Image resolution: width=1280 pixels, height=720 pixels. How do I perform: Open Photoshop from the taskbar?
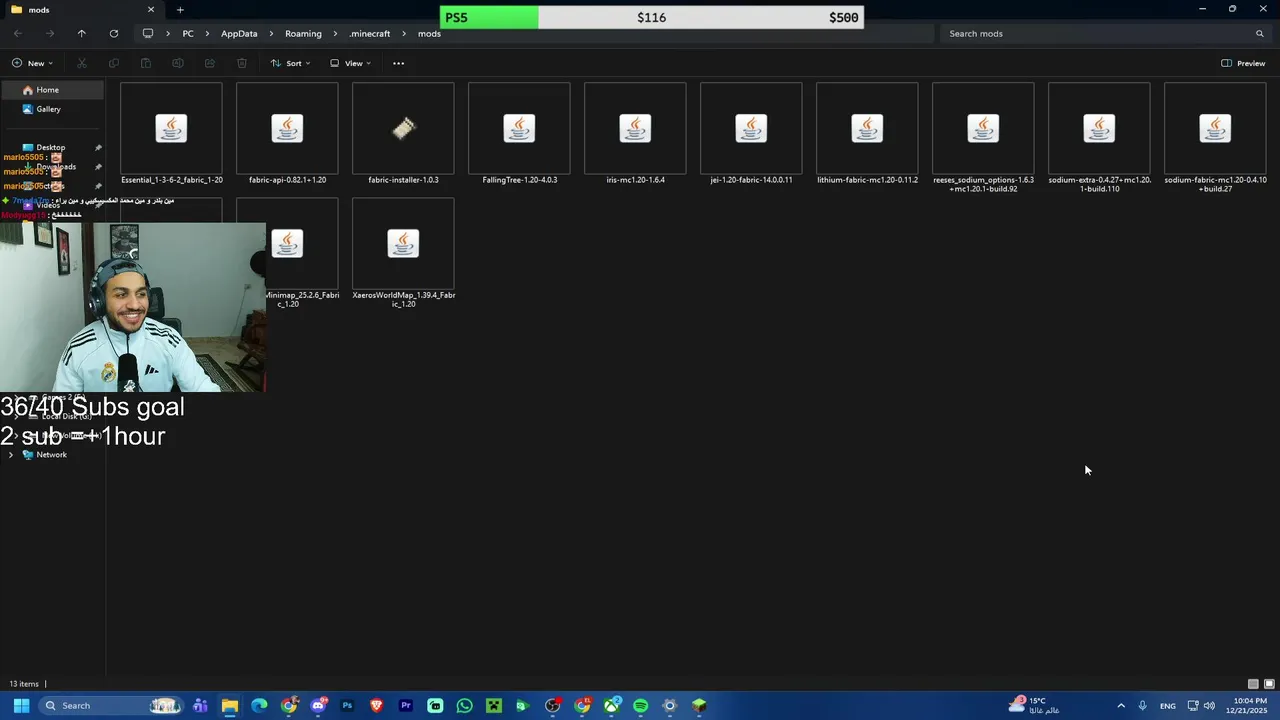point(347,705)
